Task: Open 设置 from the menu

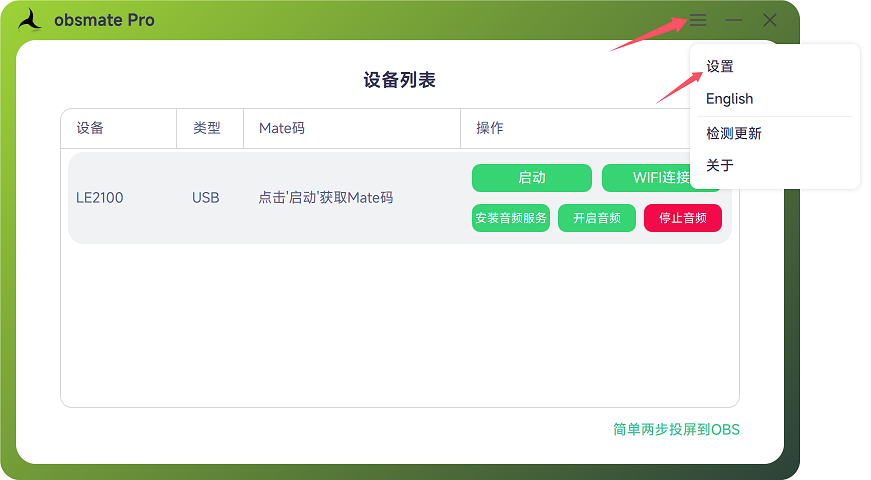Action: [x=720, y=67]
